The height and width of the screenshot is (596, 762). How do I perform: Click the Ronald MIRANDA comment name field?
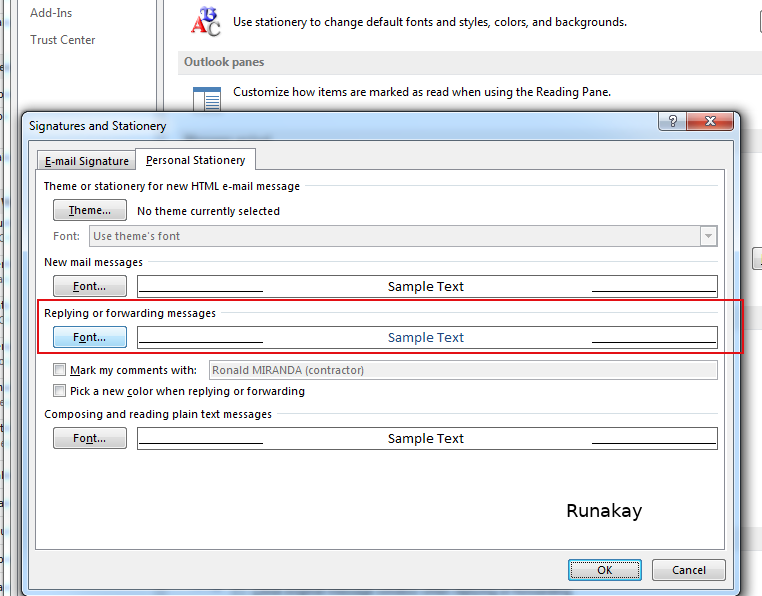(463, 370)
